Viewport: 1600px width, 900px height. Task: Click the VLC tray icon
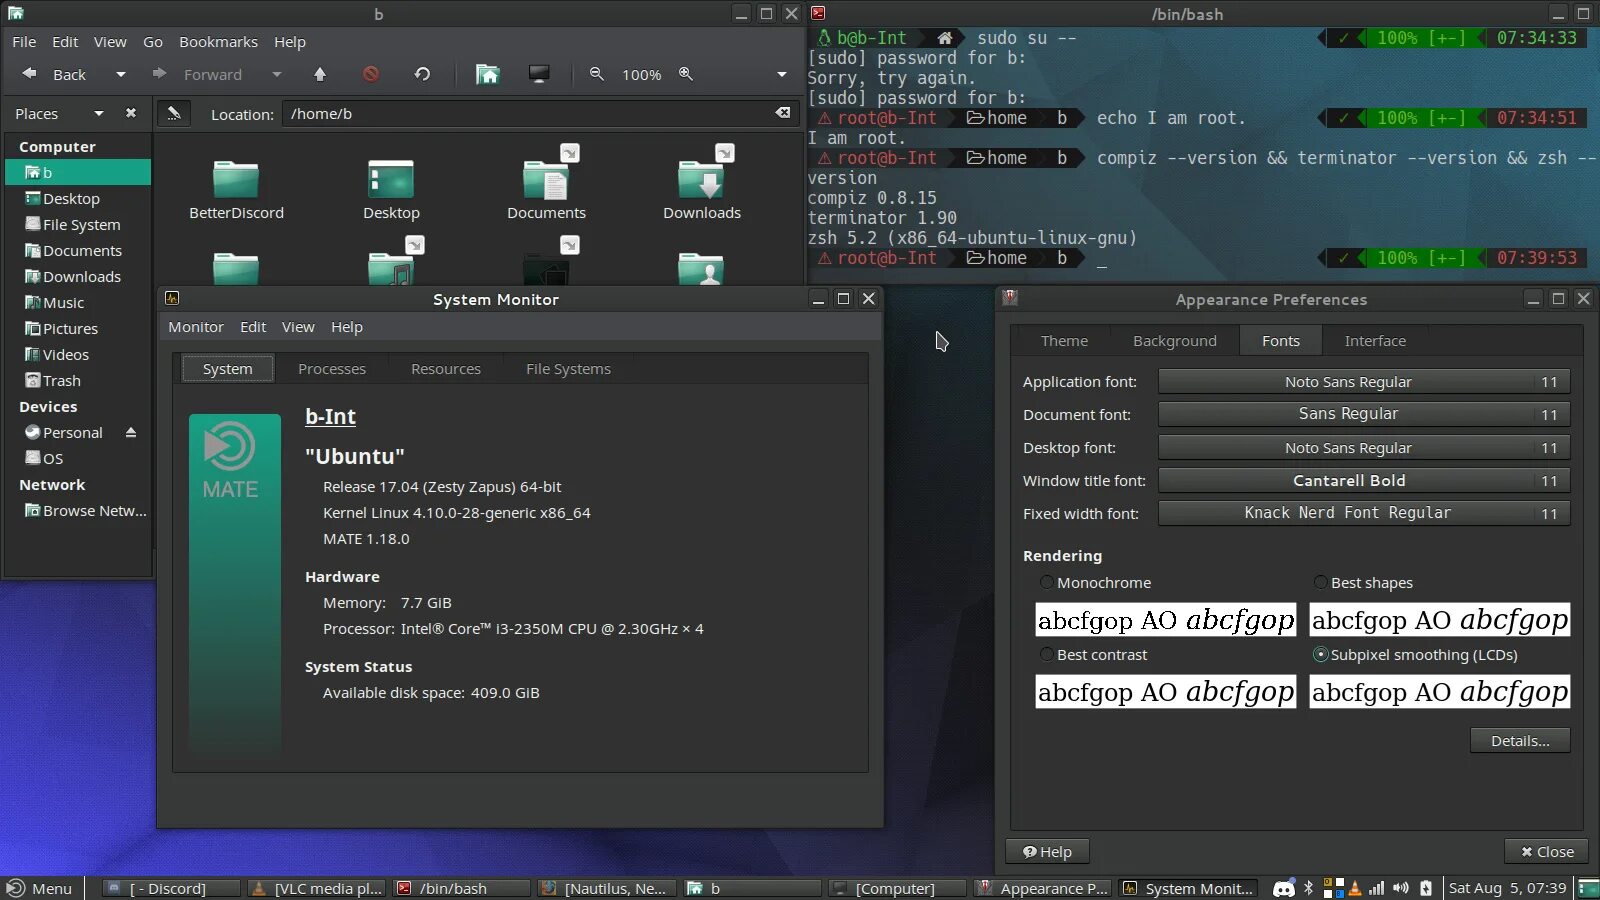(1355, 888)
